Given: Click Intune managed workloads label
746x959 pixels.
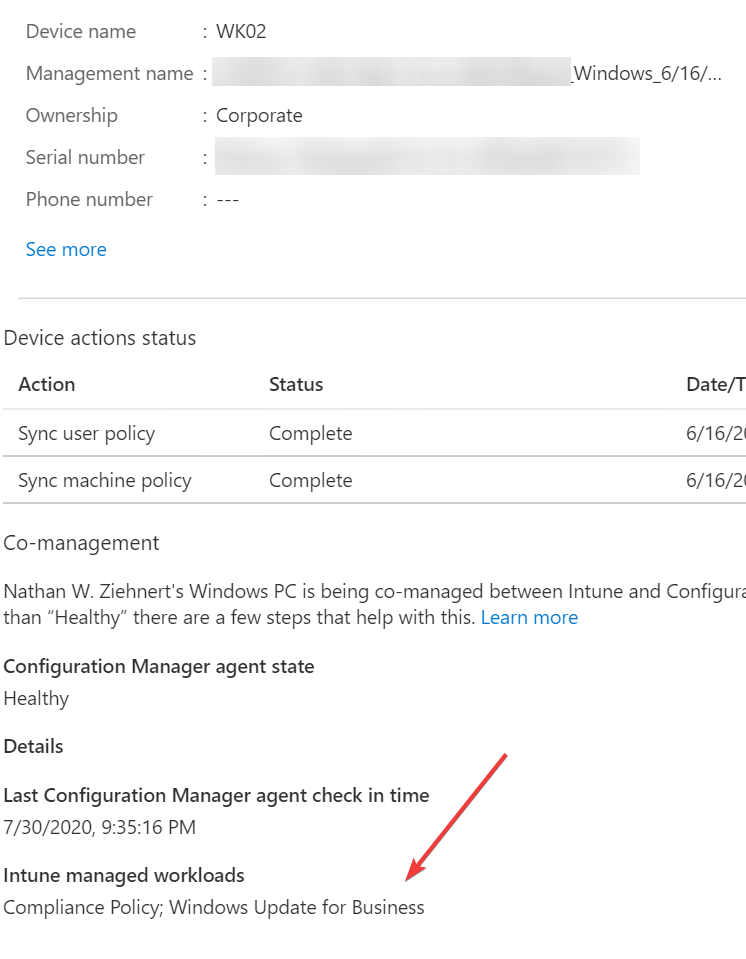Looking at the screenshot, I should [x=124, y=875].
